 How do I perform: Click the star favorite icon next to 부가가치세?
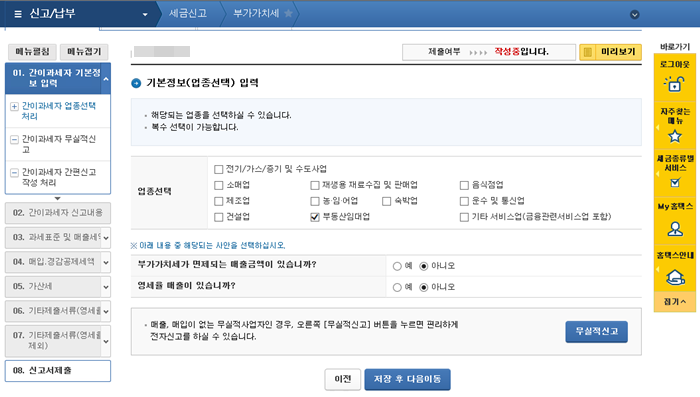tap(288, 13)
